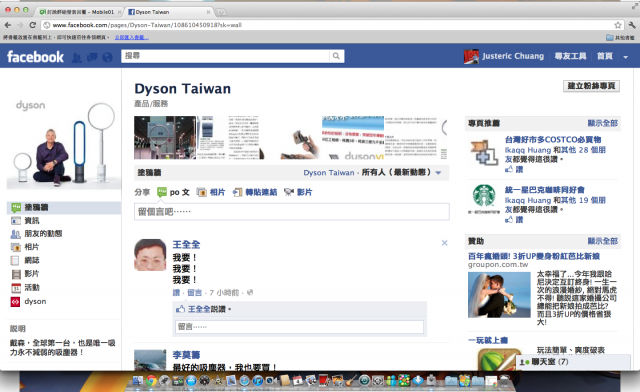
Task: Click 首頁 home in the header
Action: pyautogui.click(x=604, y=56)
